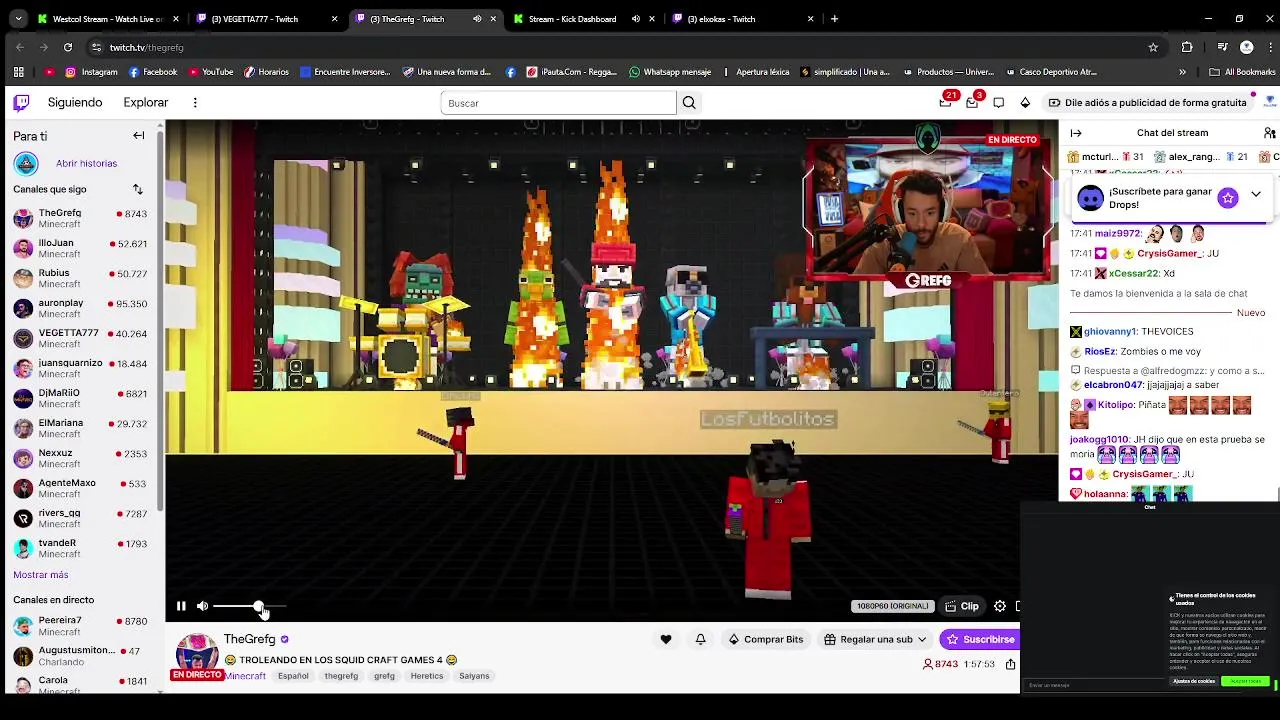Open Chrome tab search dropdown arrow
Image resolution: width=1280 pixels, height=720 pixels.
click(18, 18)
